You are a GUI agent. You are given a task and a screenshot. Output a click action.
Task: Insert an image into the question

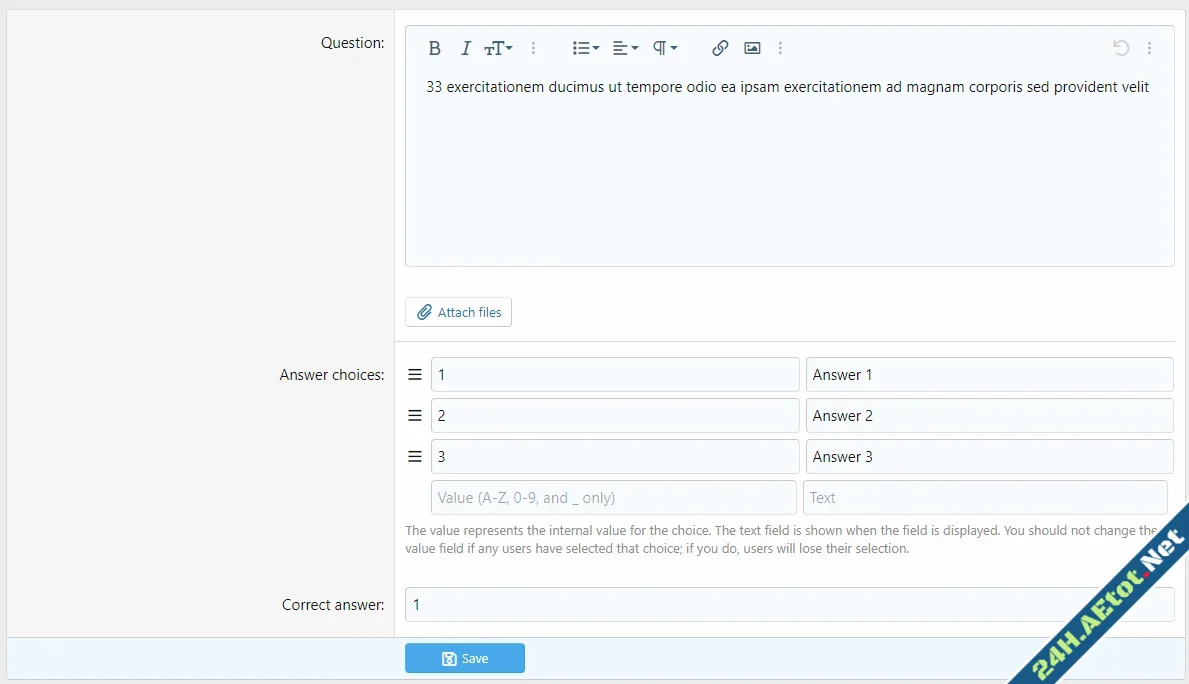click(751, 47)
